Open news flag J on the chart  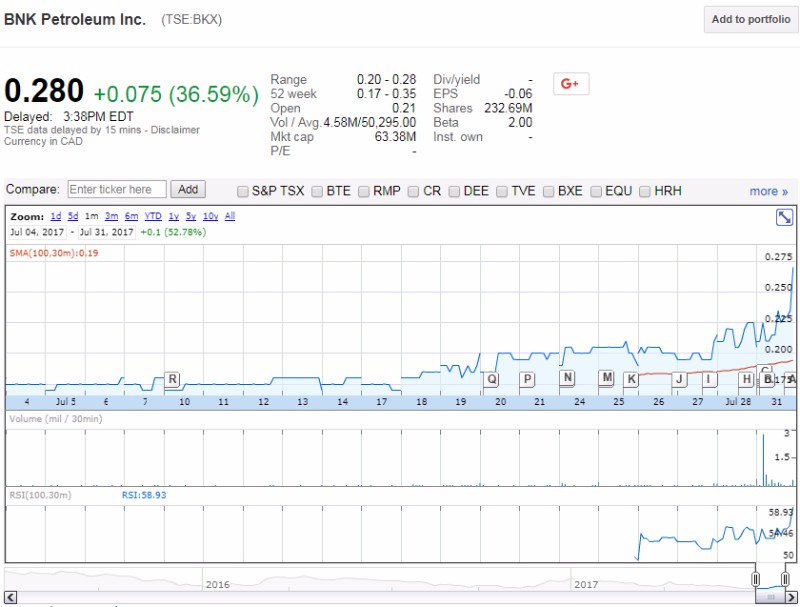tap(679, 380)
